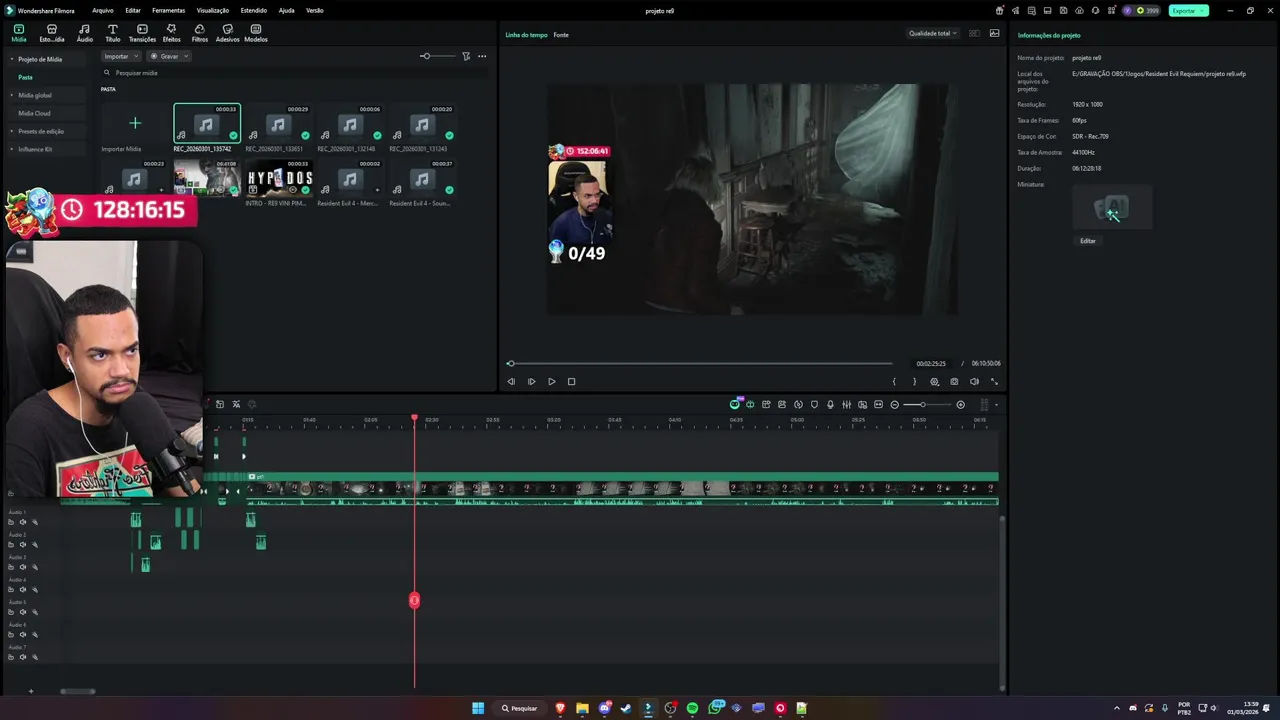Click the timeline zoom slider
Image resolution: width=1280 pixels, height=720 pixels.
coord(927,405)
